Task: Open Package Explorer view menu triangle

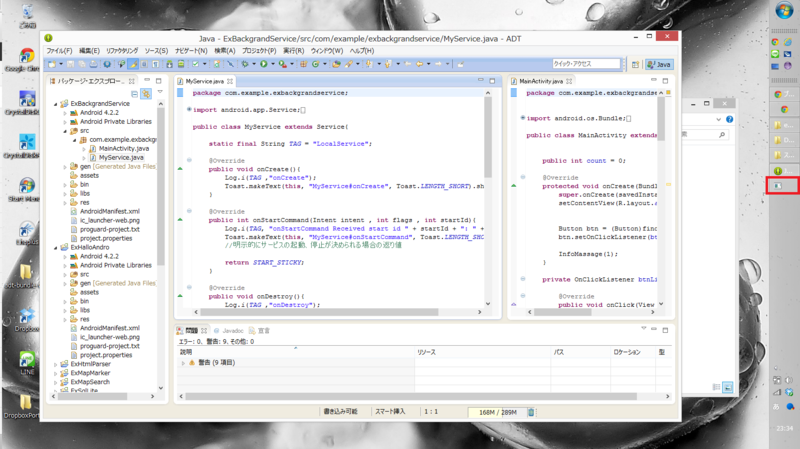Action: pos(160,92)
